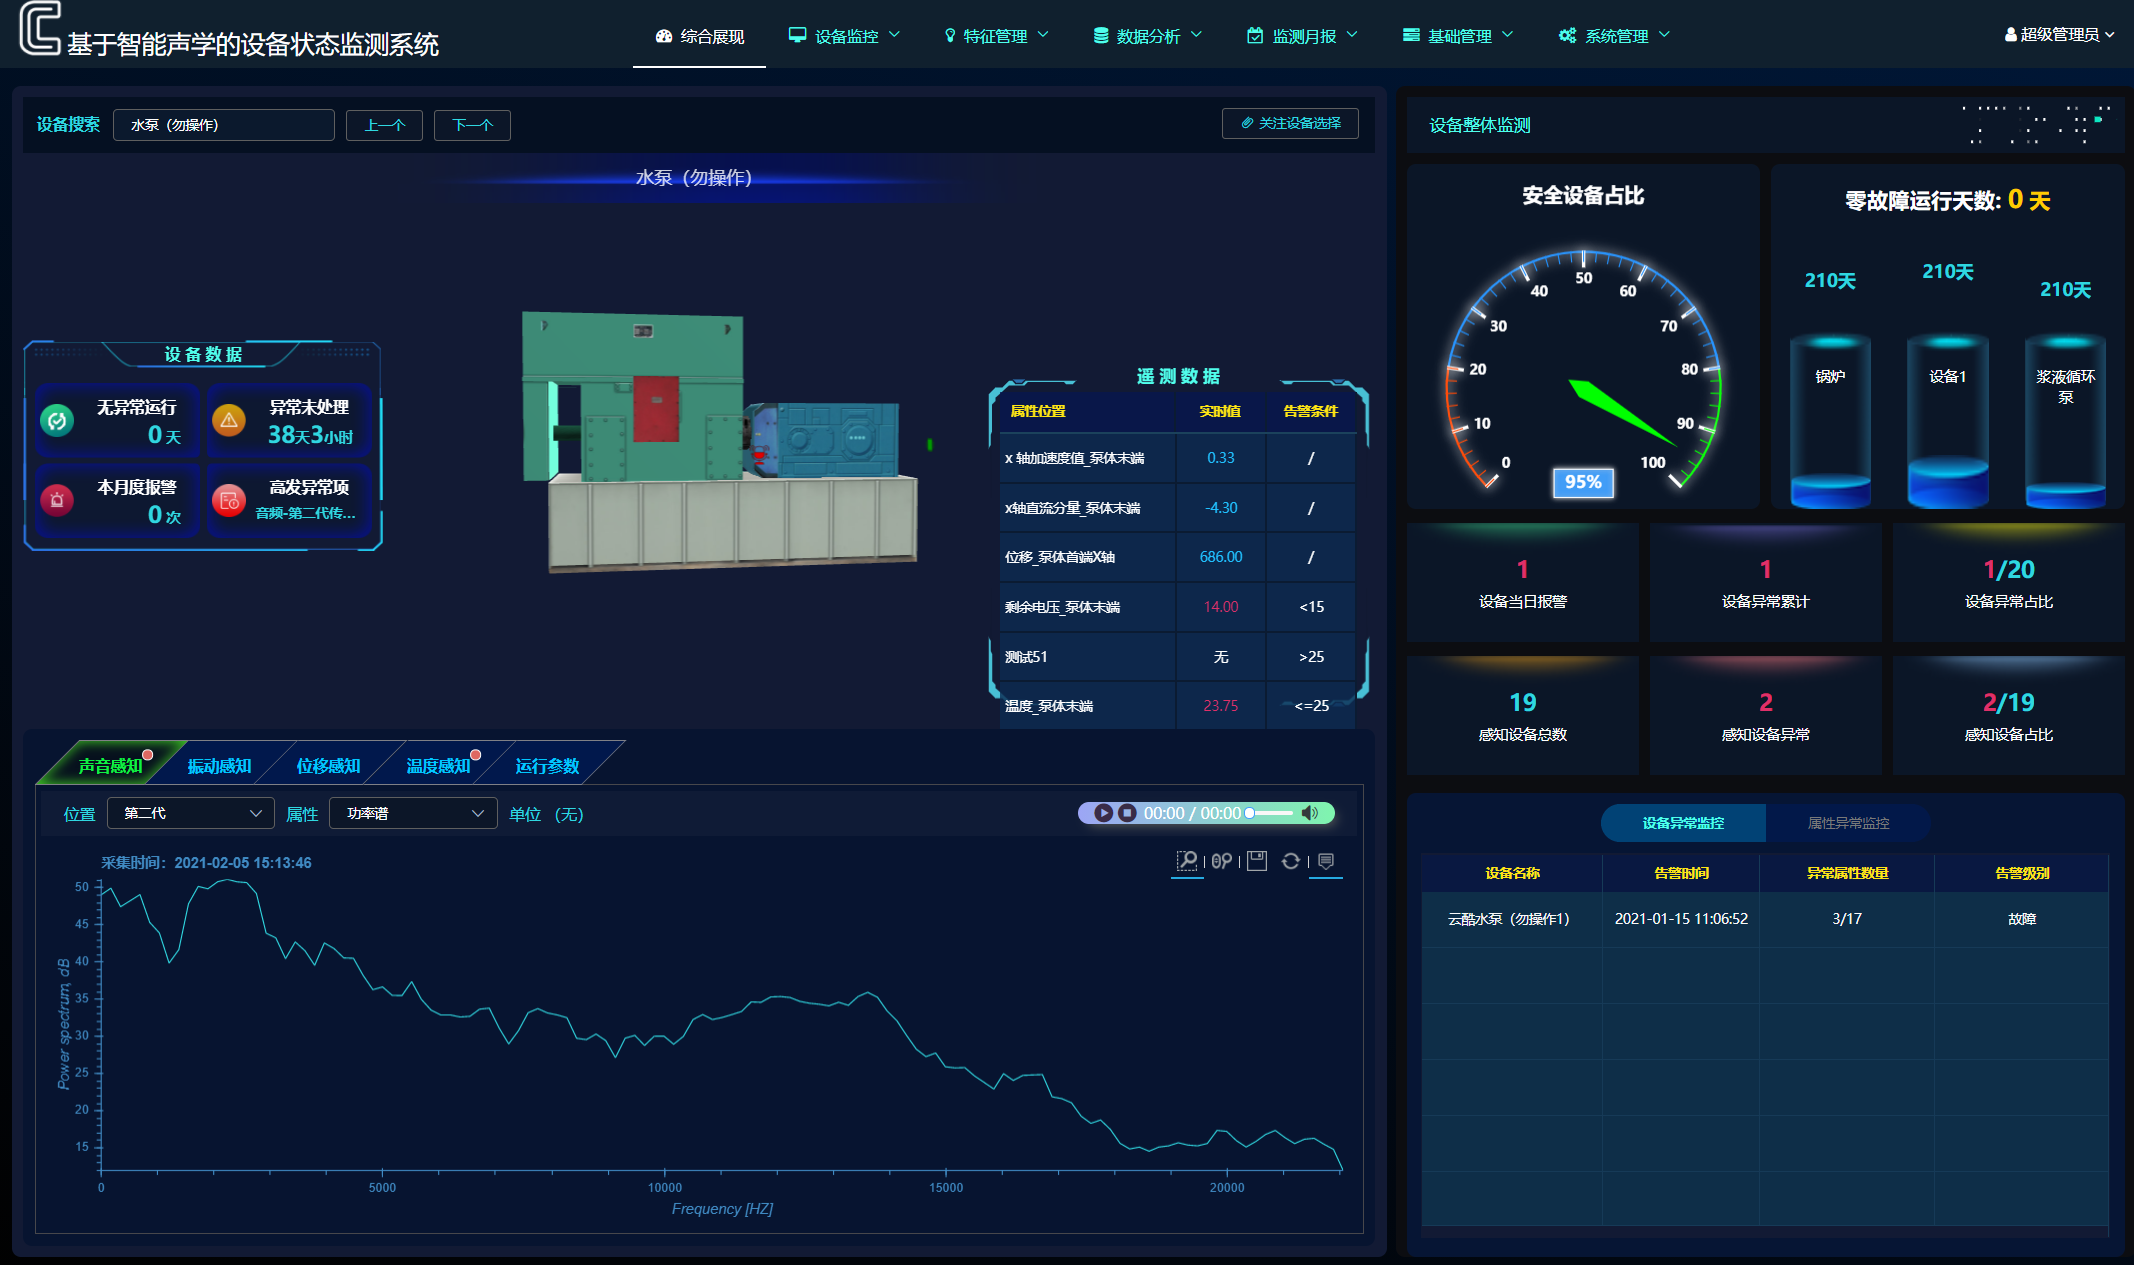Reset the chart with refresh icon
This screenshot has height=1265, width=2134.
[1291, 861]
